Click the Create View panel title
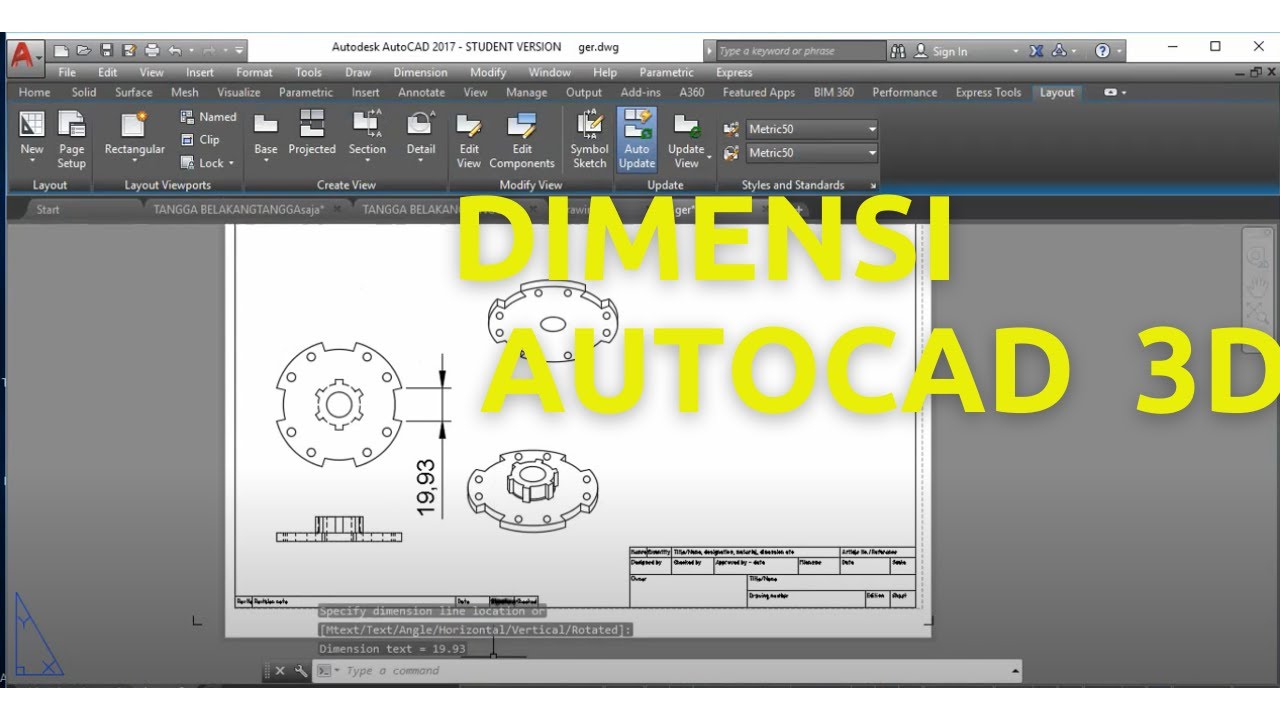 coord(346,185)
